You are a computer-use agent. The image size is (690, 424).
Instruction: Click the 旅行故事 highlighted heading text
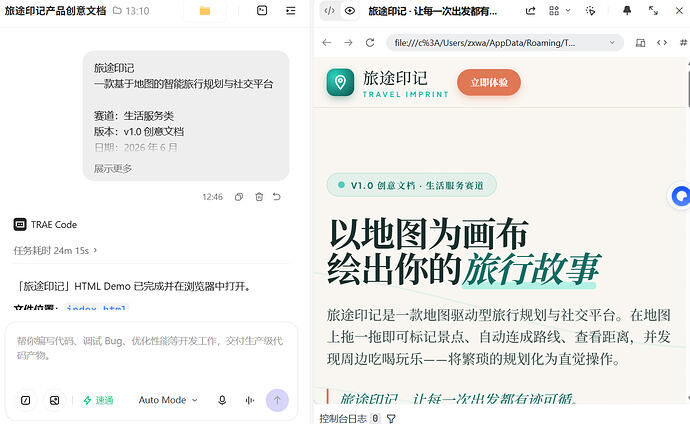coord(531,268)
